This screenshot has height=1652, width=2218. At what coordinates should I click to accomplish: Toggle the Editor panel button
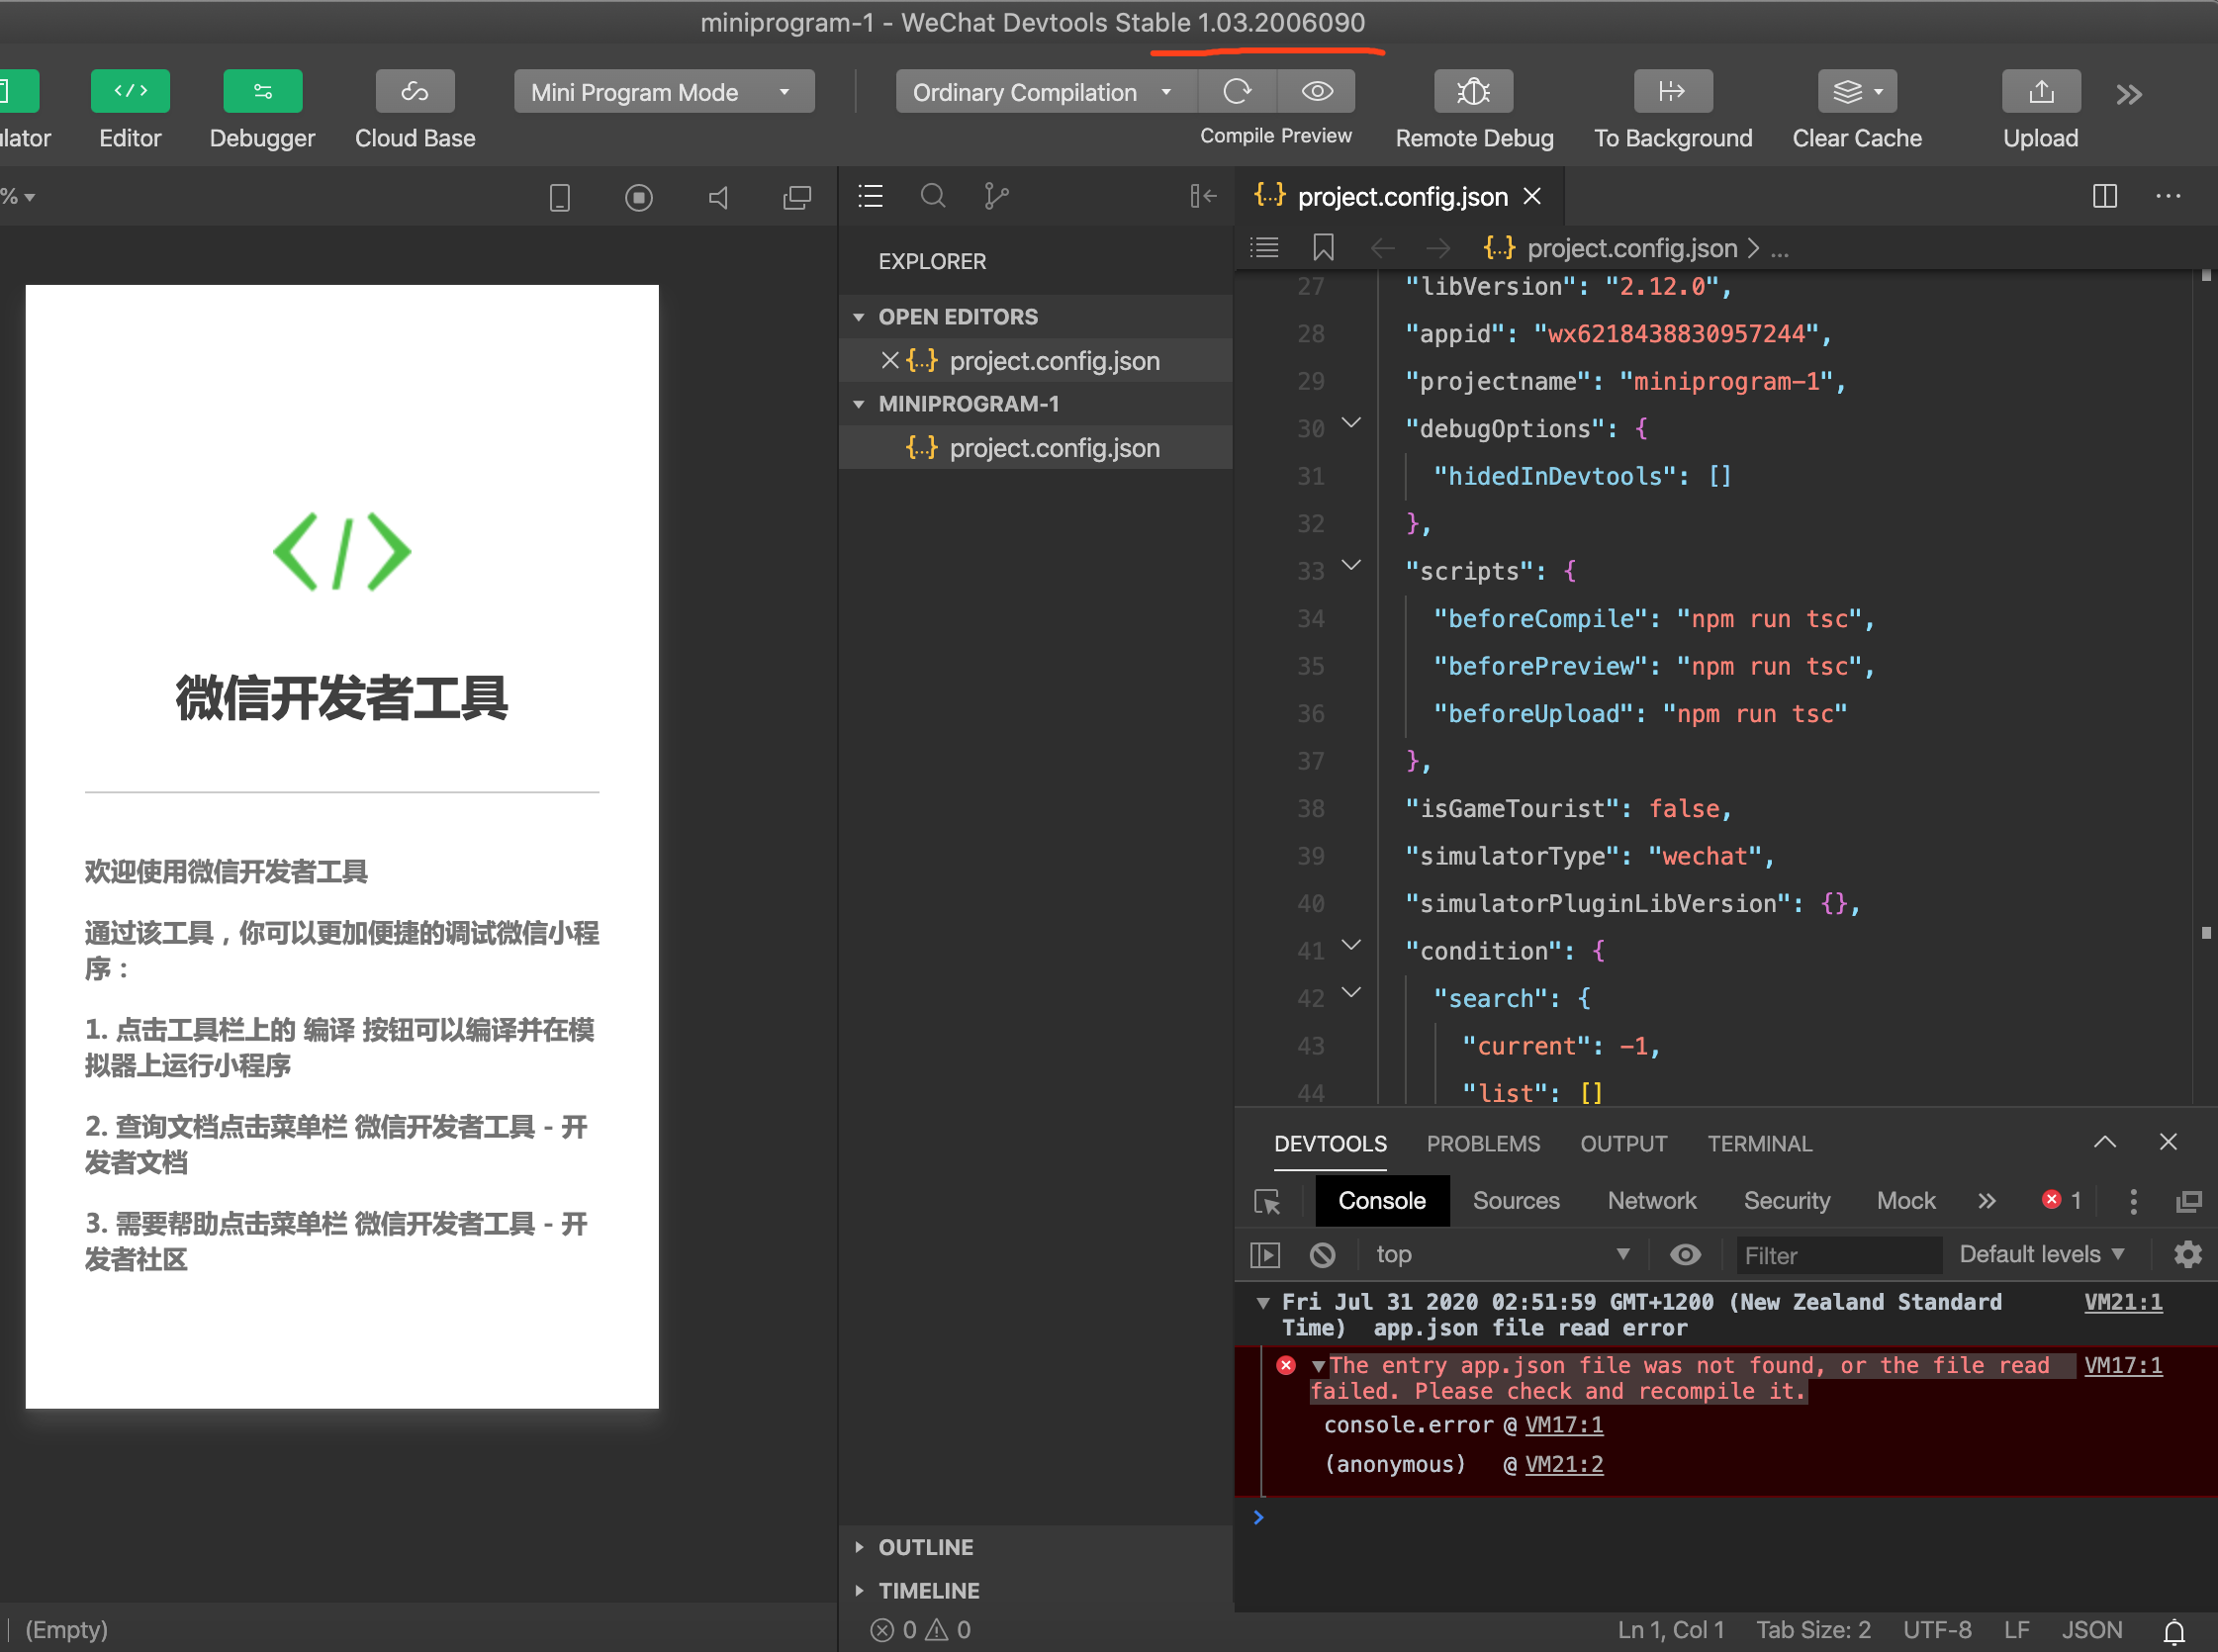point(130,91)
